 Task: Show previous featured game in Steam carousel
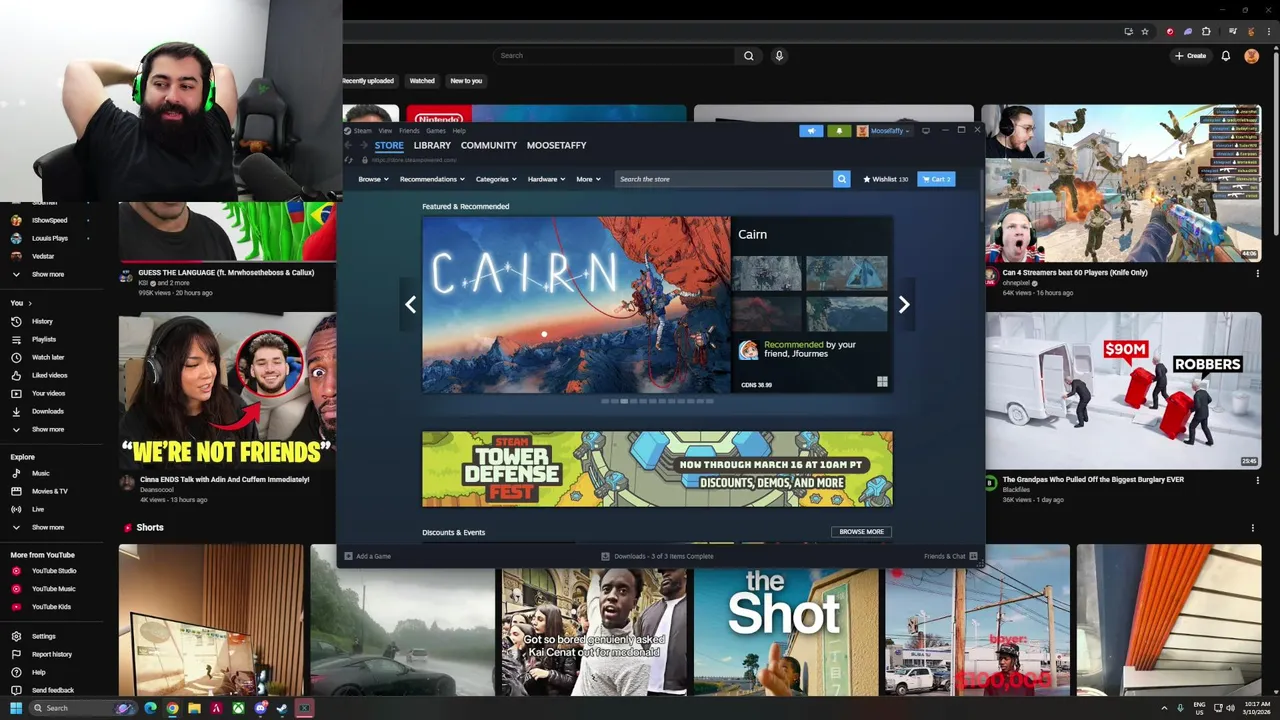click(x=410, y=305)
